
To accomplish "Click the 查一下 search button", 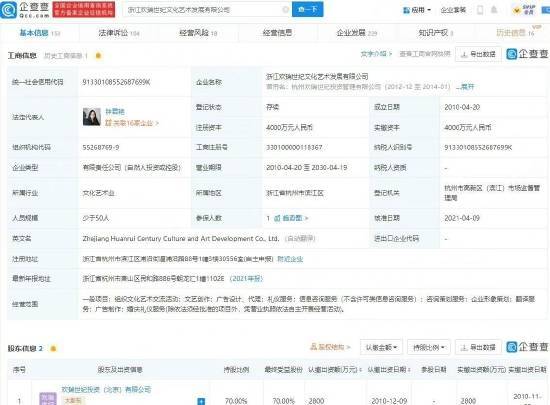I will 308,9.
